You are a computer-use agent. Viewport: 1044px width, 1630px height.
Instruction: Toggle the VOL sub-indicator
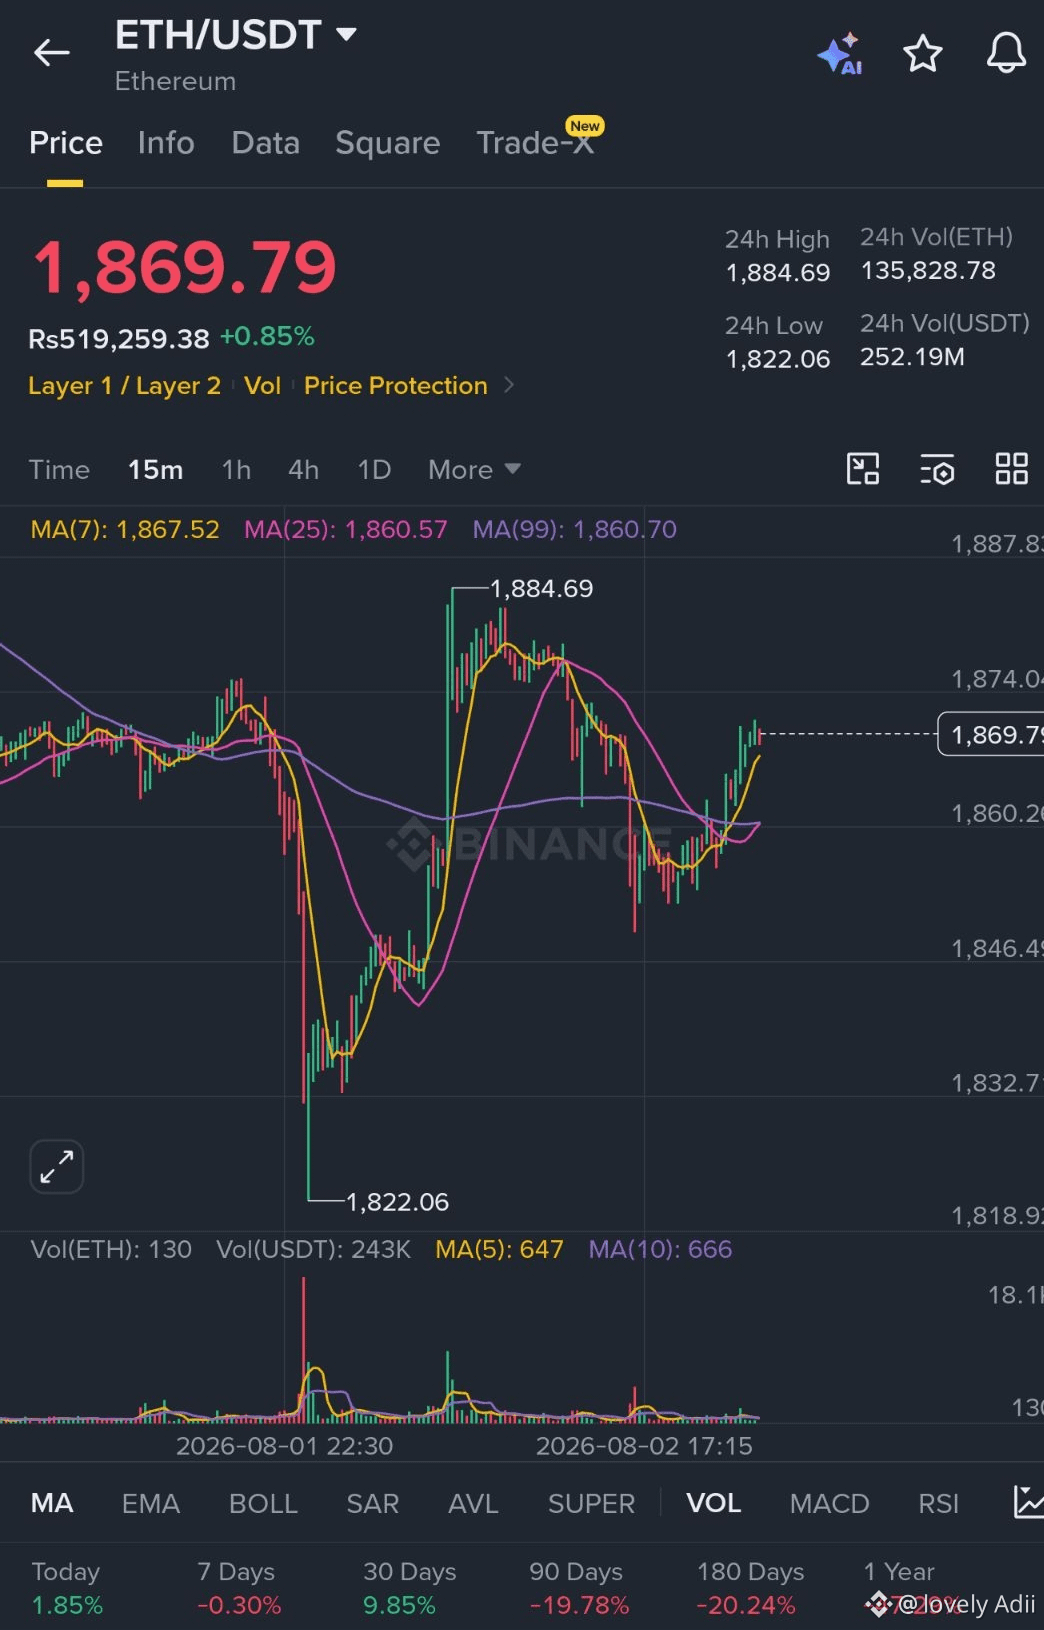pyautogui.click(x=713, y=1503)
